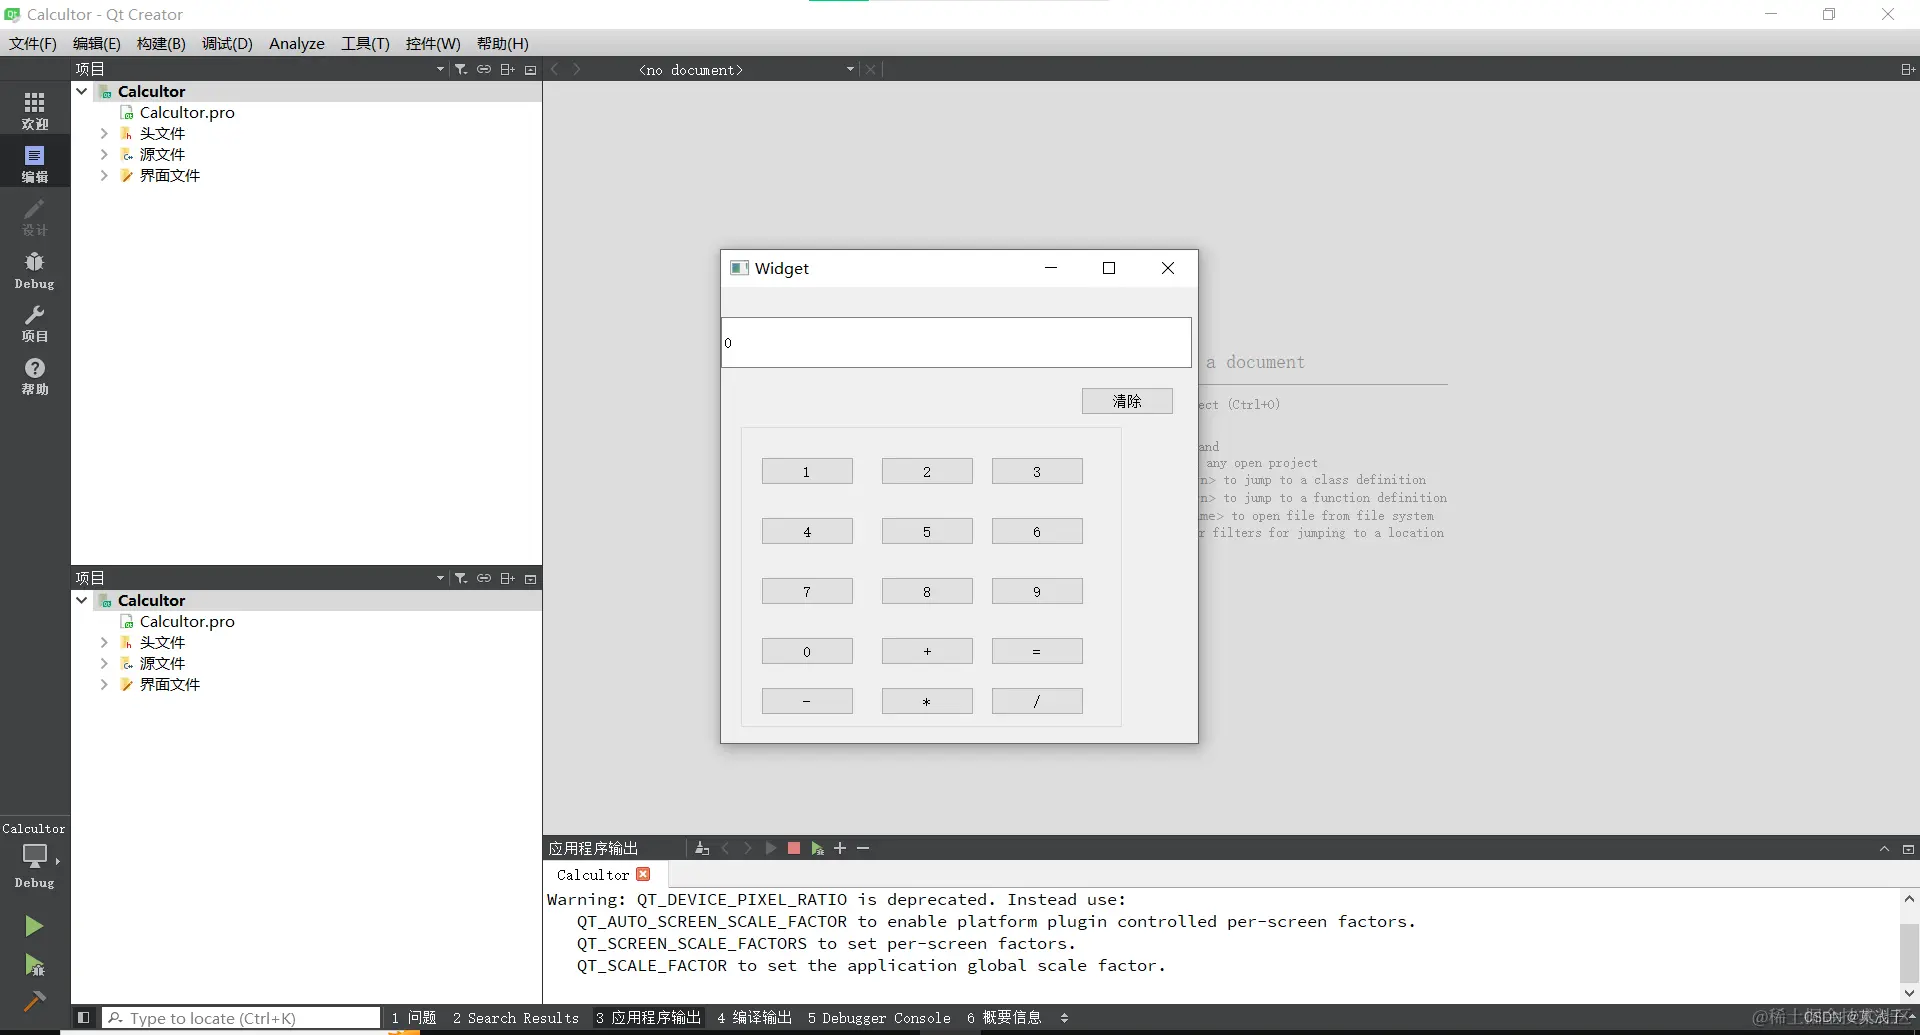
Task: Open 4 编译输出 pane in status bar
Action: [x=755, y=1018]
